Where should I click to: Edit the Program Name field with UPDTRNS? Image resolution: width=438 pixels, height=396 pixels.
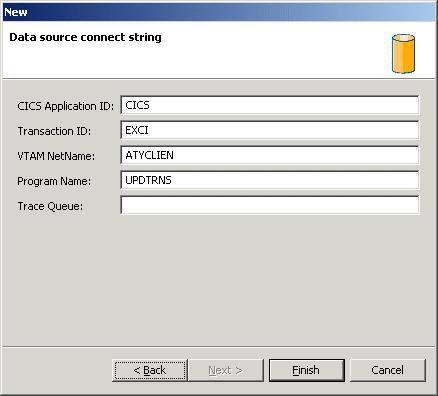point(270,180)
